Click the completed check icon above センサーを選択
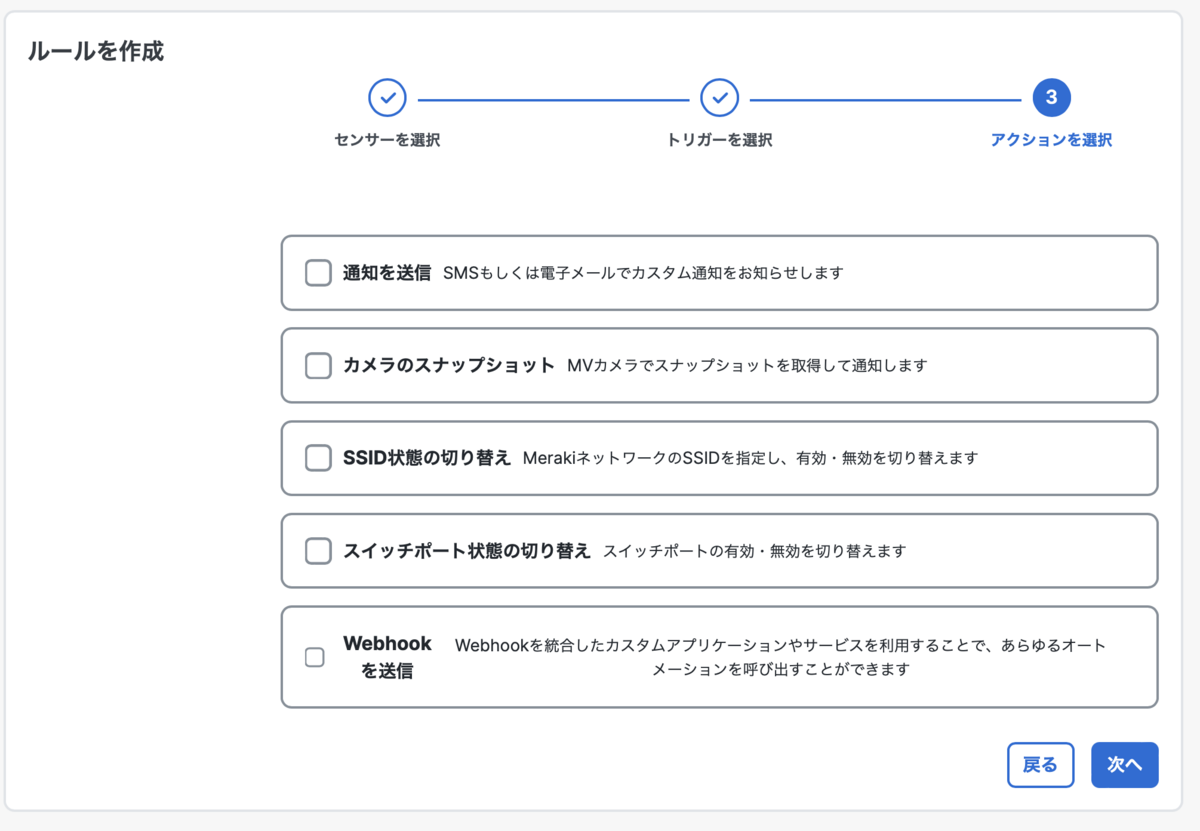 (387, 97)
